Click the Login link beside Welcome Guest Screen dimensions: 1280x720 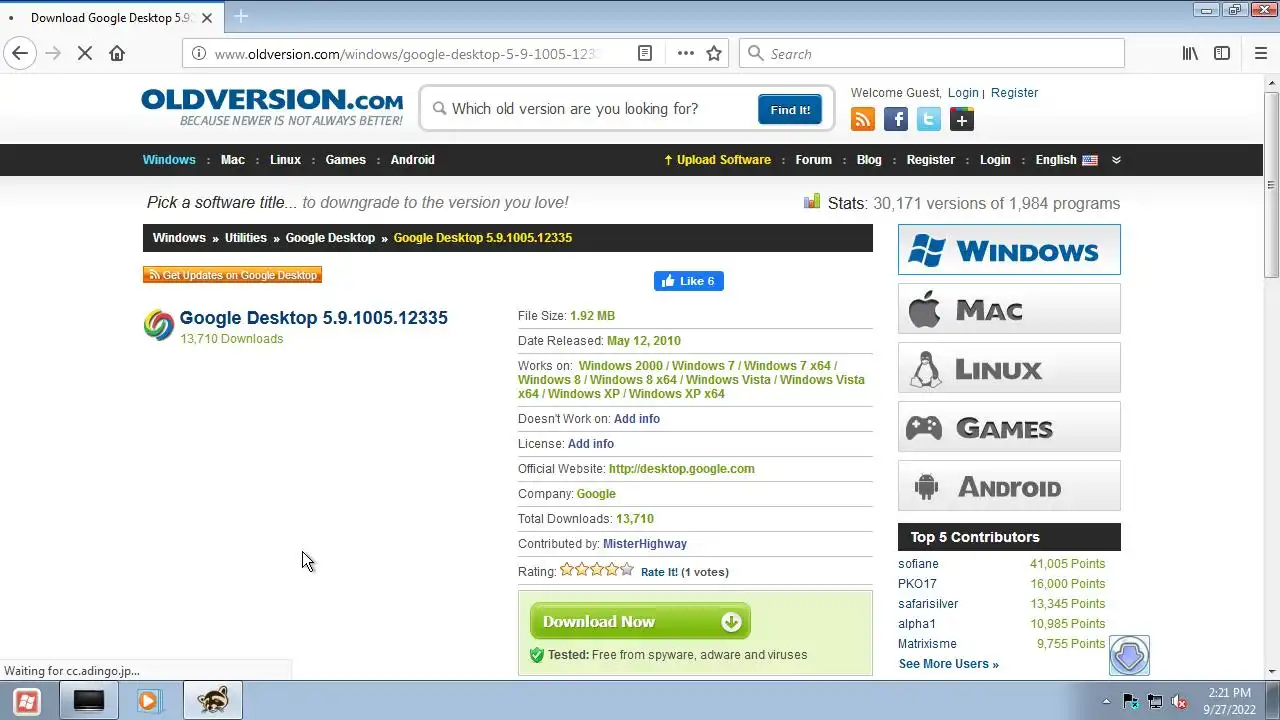coord(963,93)
